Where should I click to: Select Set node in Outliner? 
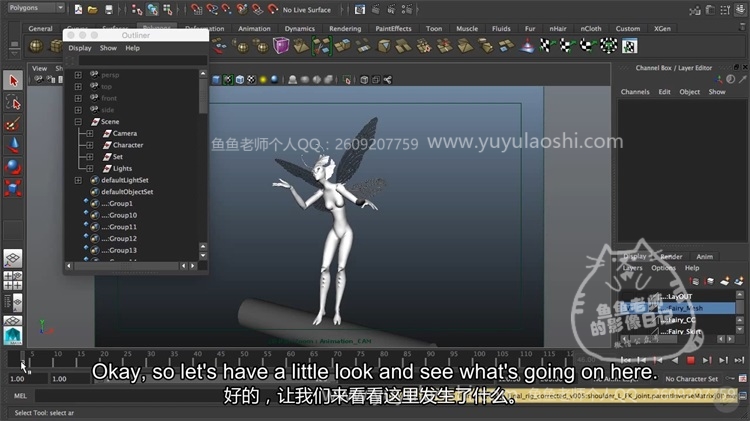(x=118, y=157)
